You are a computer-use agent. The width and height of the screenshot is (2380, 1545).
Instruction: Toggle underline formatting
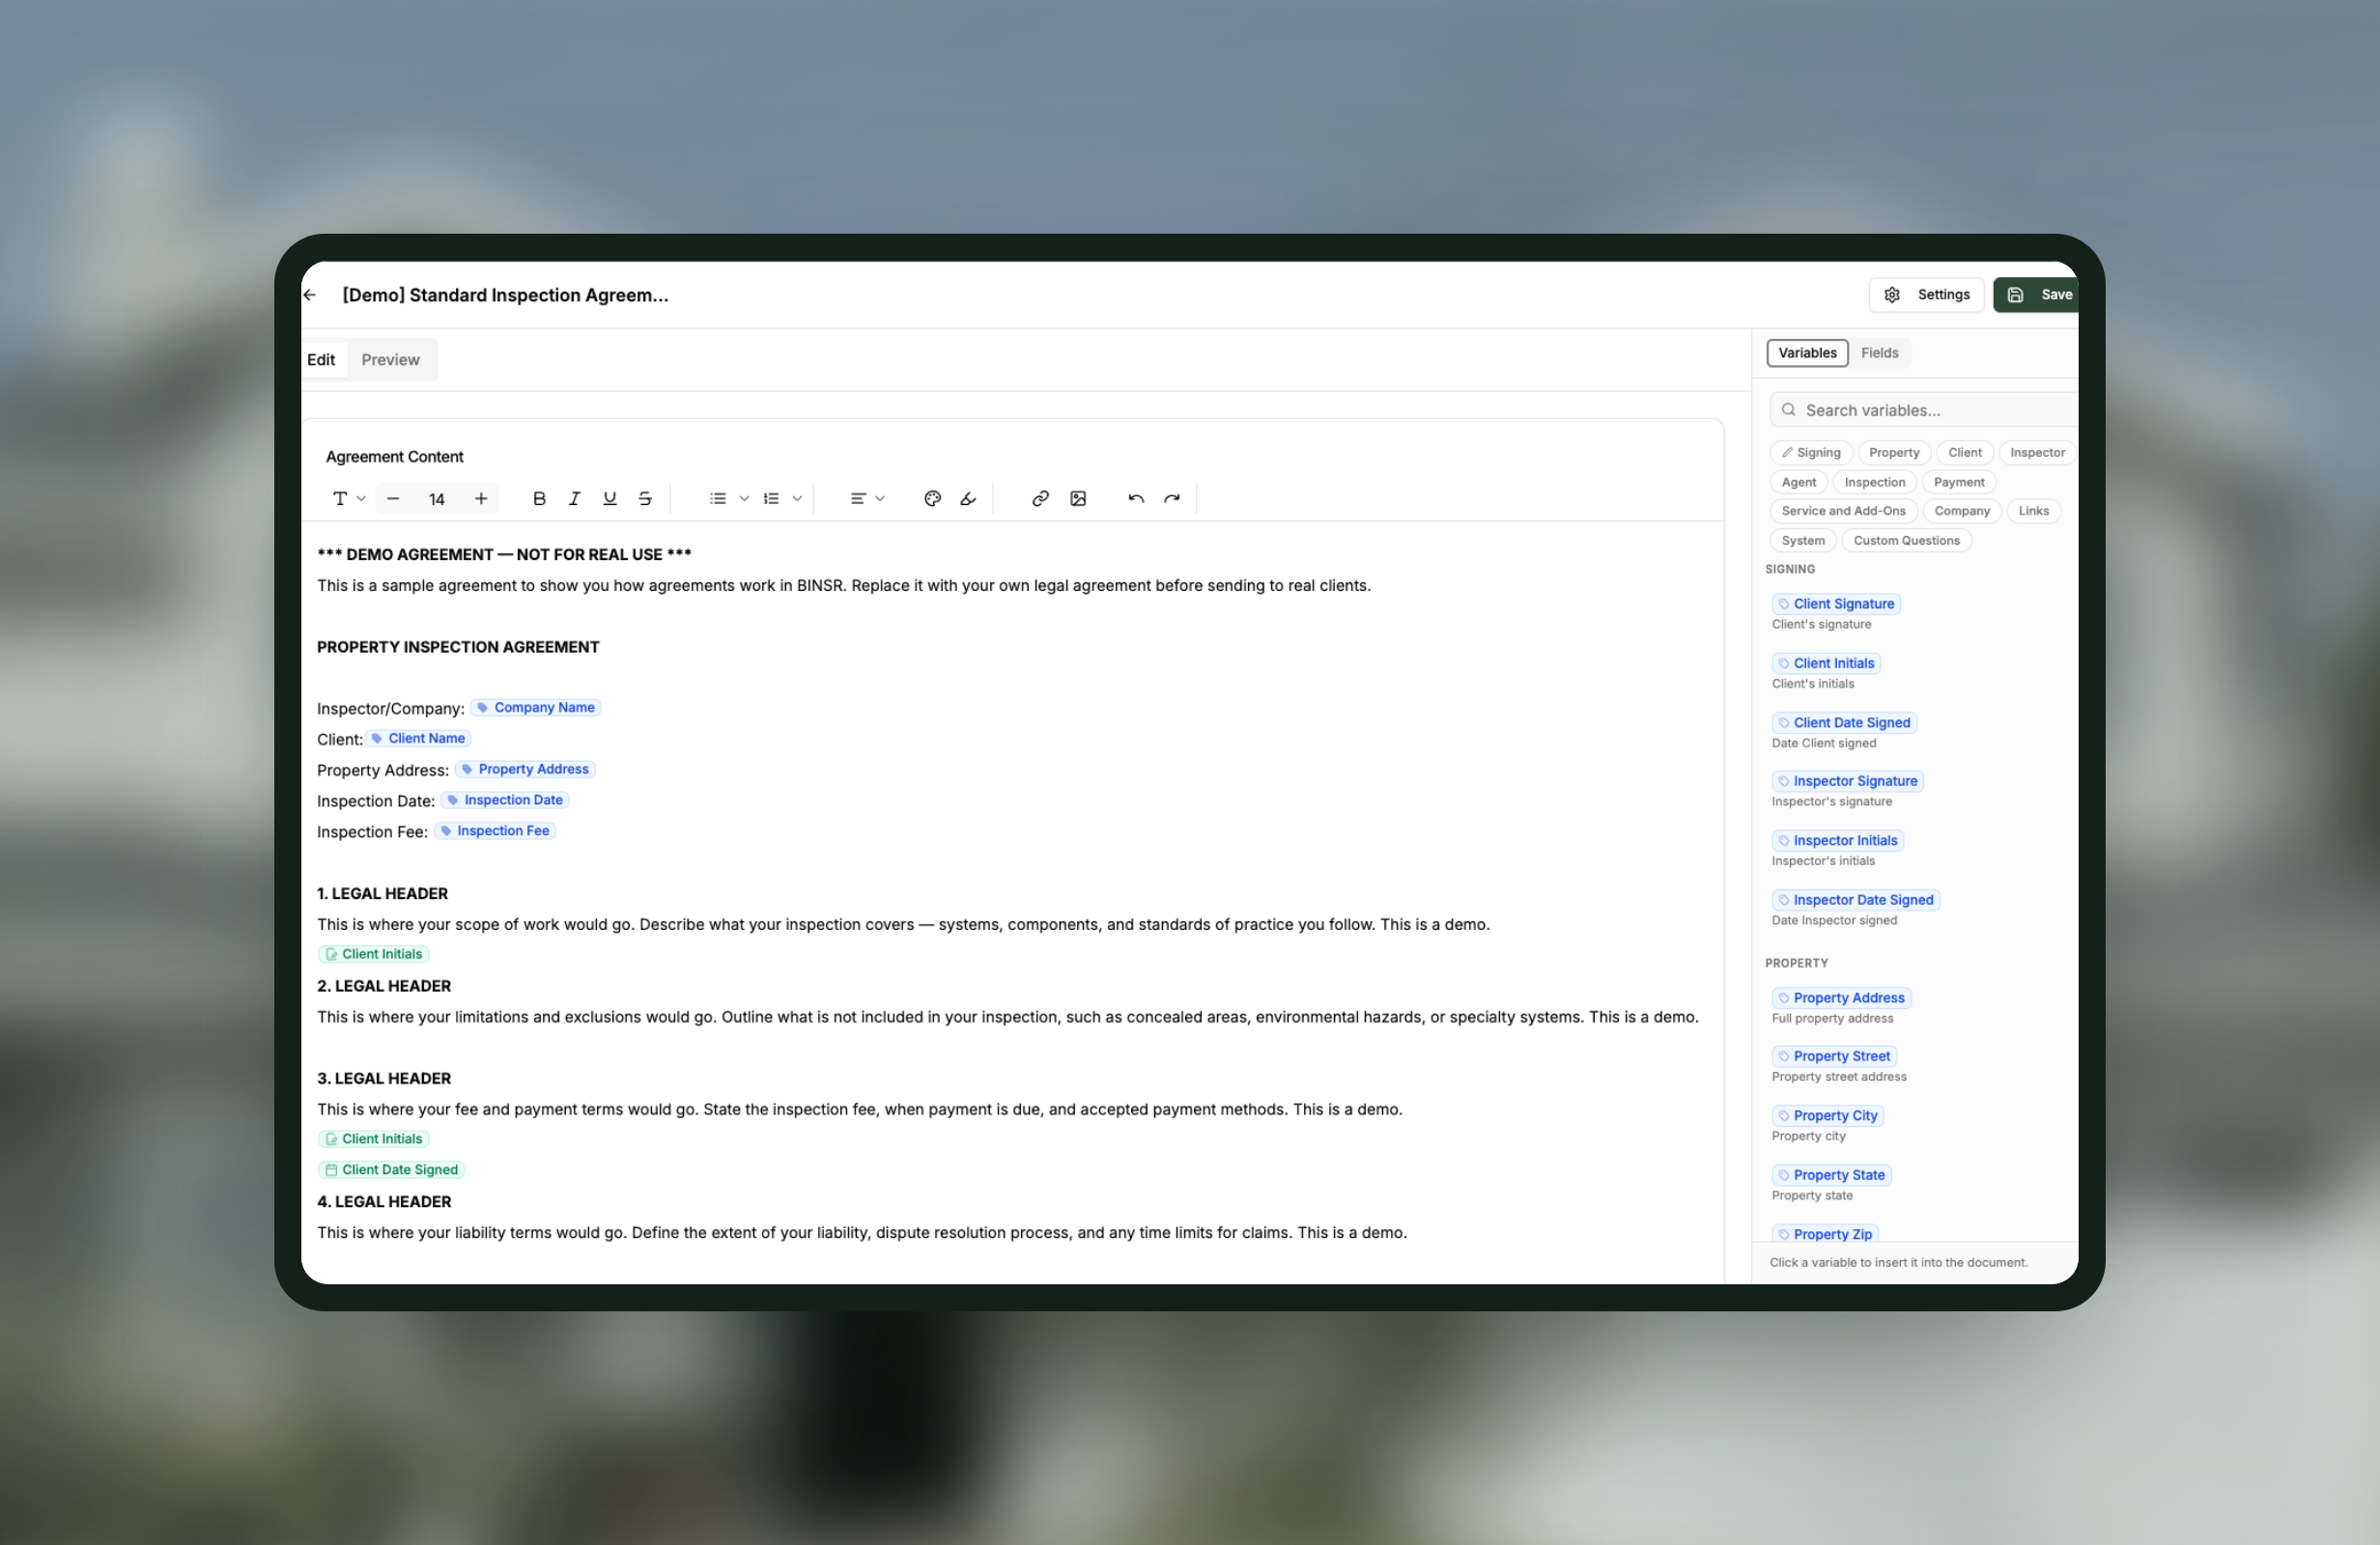click(609, 498)
